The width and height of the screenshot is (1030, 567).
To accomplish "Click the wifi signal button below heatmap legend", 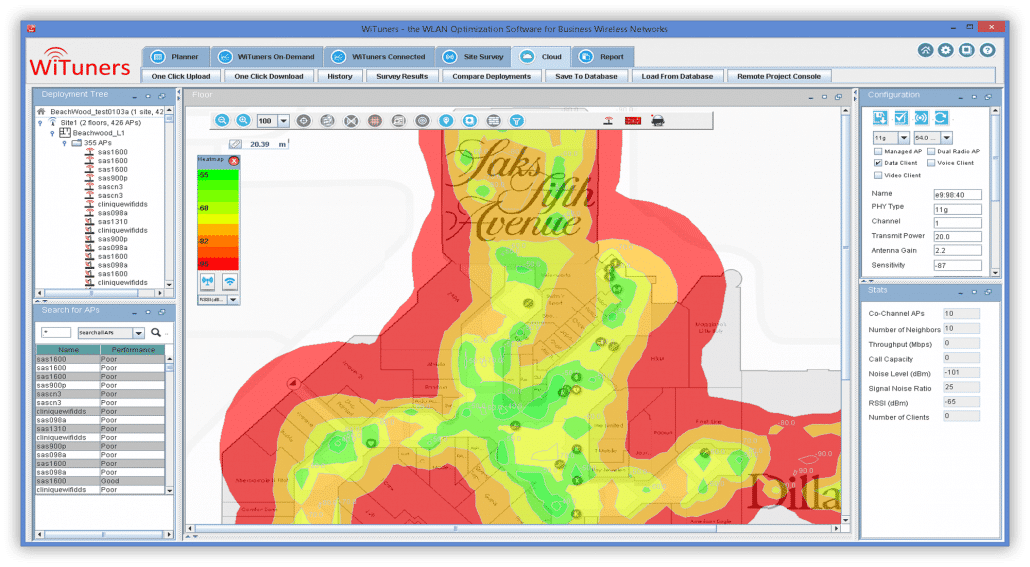I will coord(229,282).
